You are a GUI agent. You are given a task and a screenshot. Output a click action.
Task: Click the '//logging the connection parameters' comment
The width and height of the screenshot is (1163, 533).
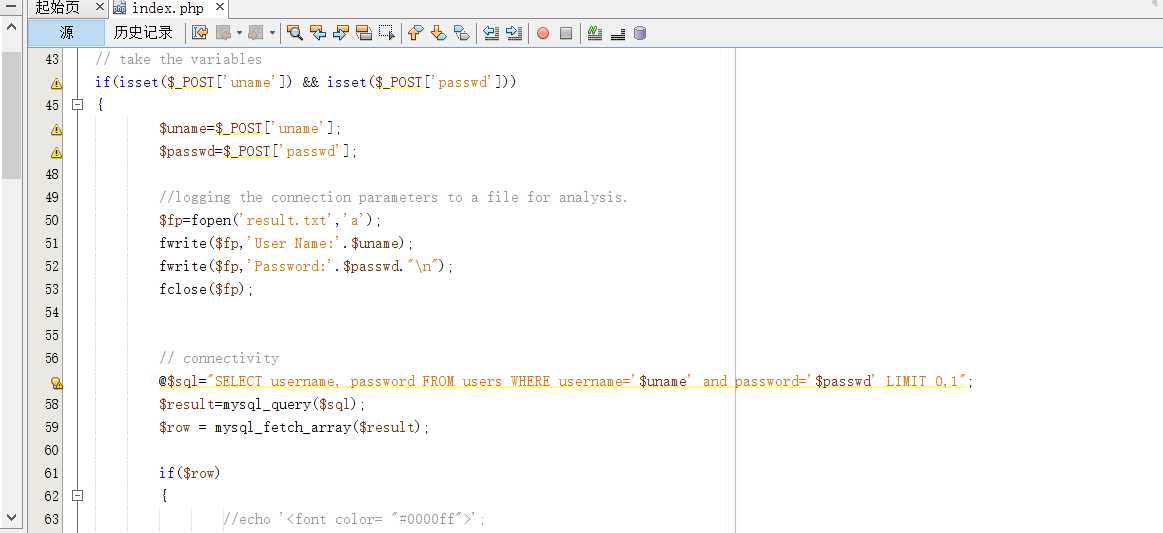tap(393, 197)
